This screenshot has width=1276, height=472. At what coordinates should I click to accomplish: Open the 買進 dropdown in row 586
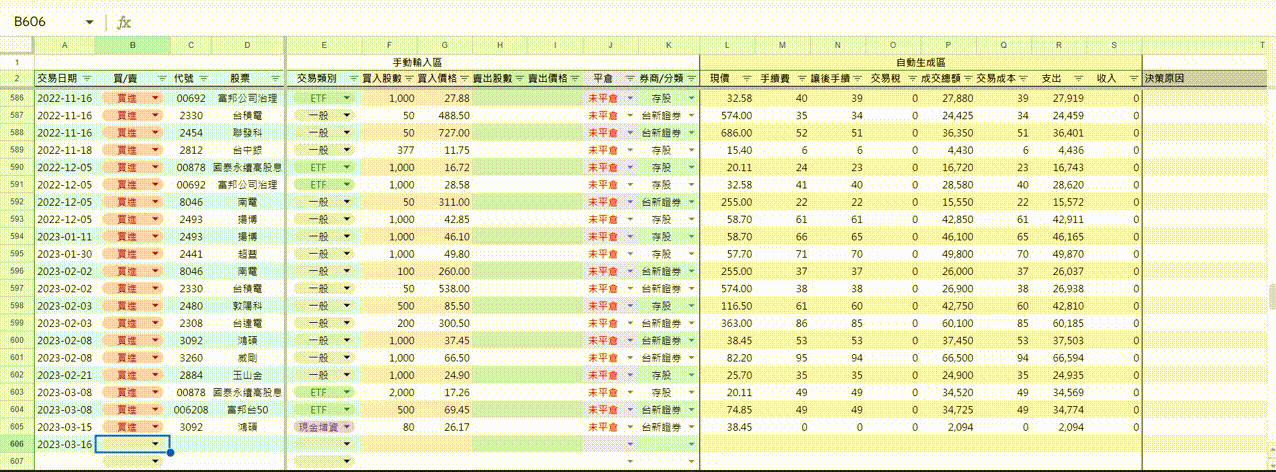coord(155,98)
